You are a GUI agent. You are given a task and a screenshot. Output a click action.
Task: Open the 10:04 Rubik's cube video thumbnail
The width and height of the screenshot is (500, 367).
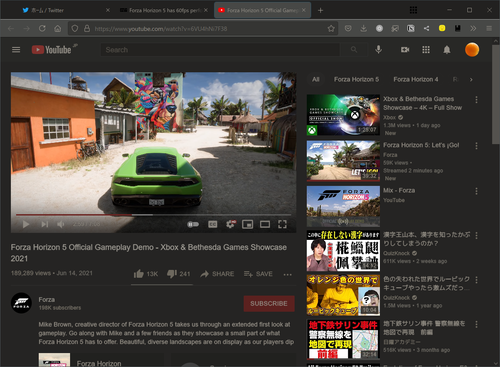tap(343, 295)
